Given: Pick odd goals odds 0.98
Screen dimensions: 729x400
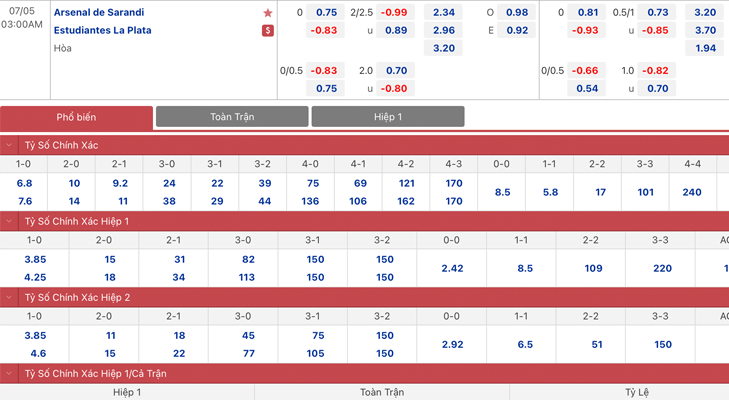Looking at the screenshot, I should click(x=517, y=13).
